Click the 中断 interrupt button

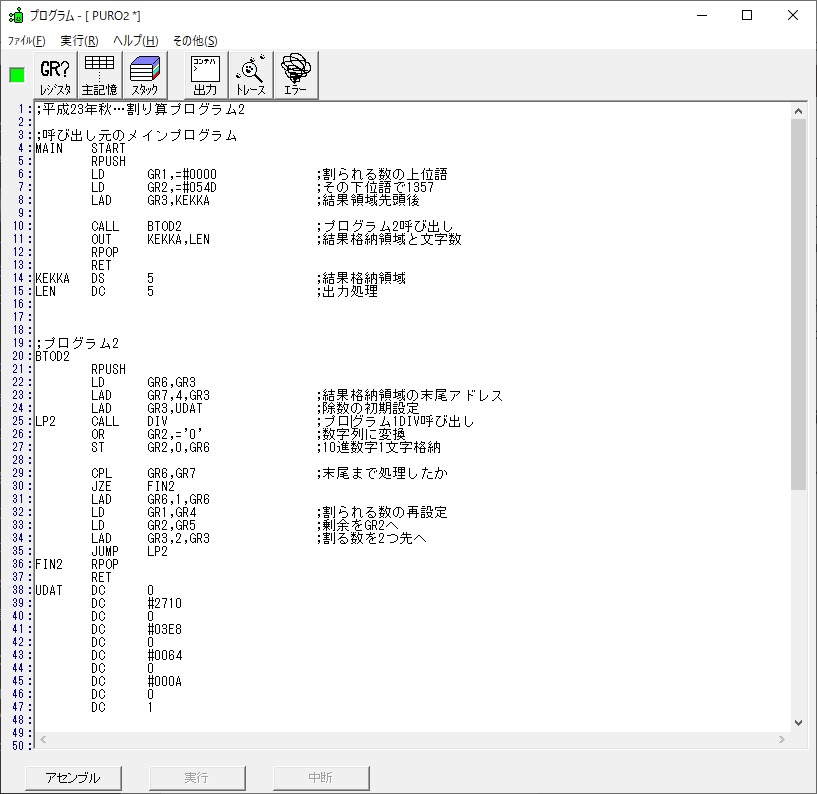click(x=320, y=778)
